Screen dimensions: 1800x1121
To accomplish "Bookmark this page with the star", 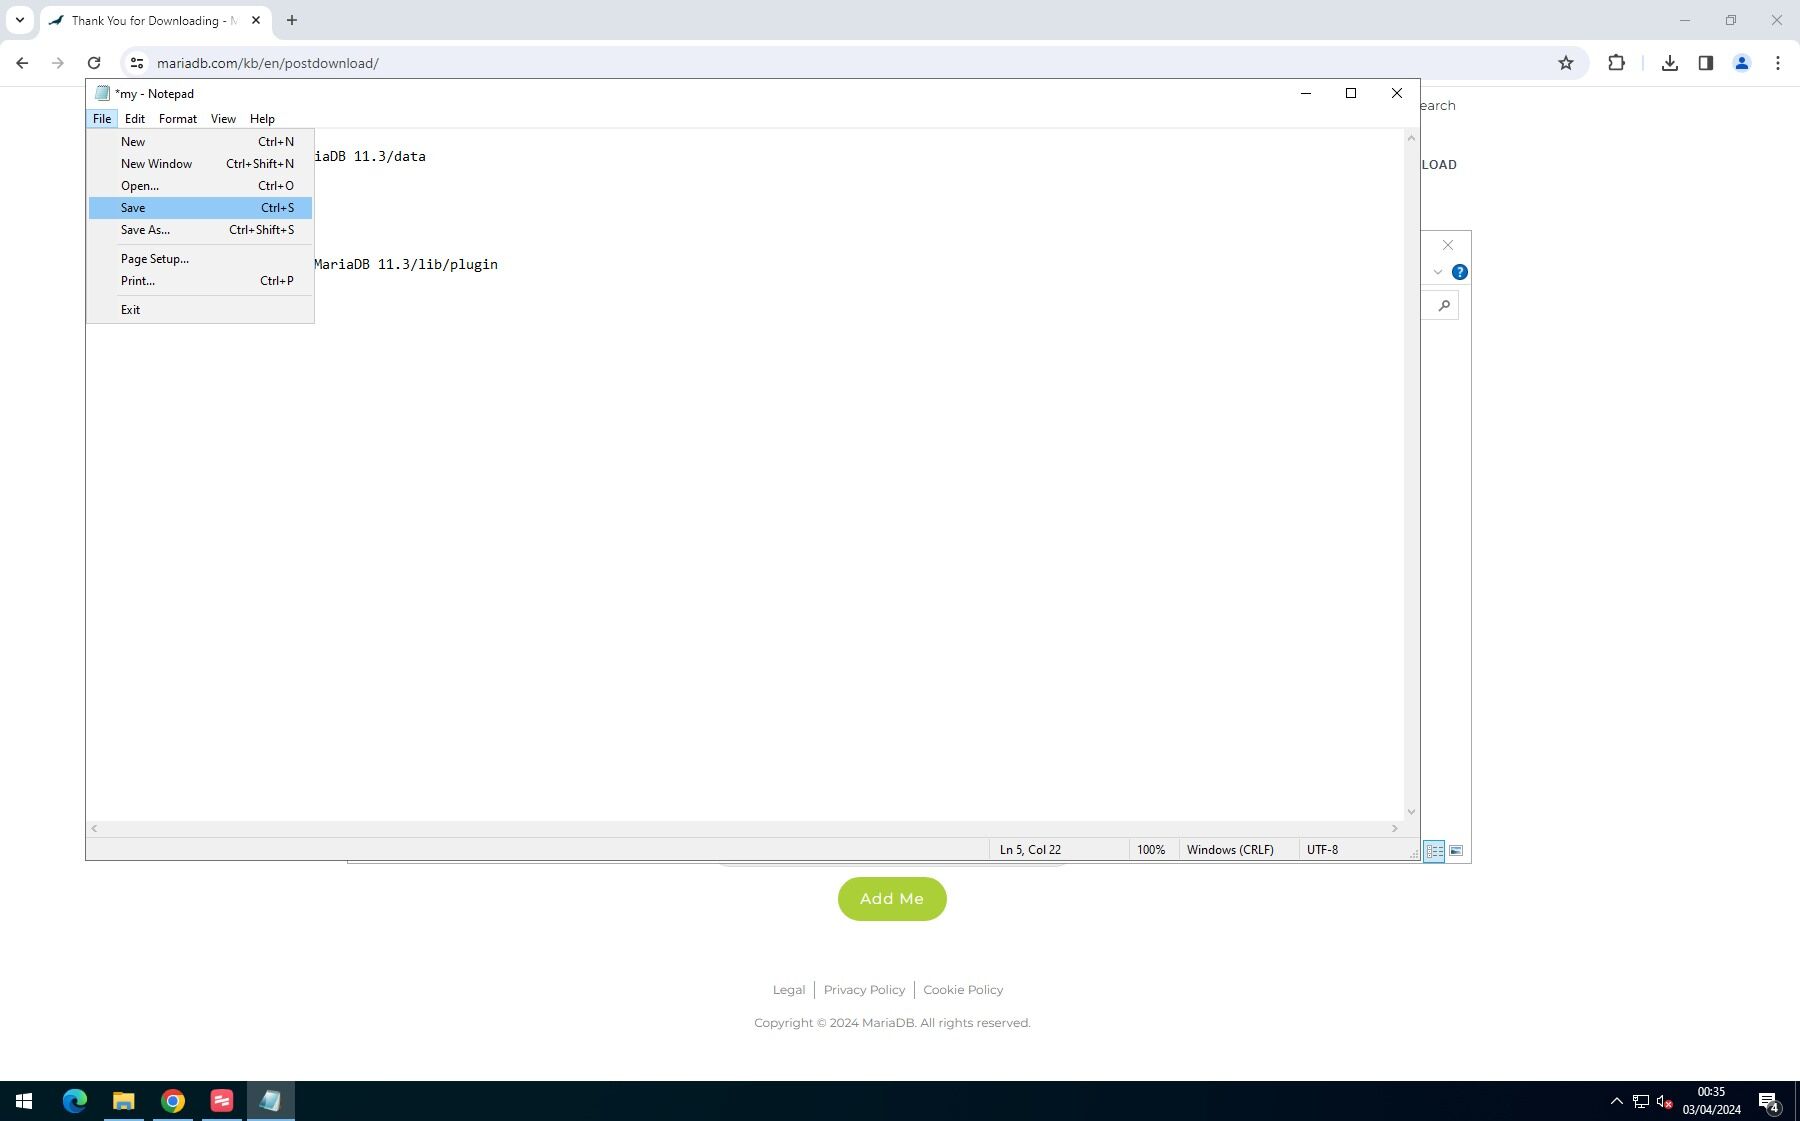I will tap(1566, 63).
